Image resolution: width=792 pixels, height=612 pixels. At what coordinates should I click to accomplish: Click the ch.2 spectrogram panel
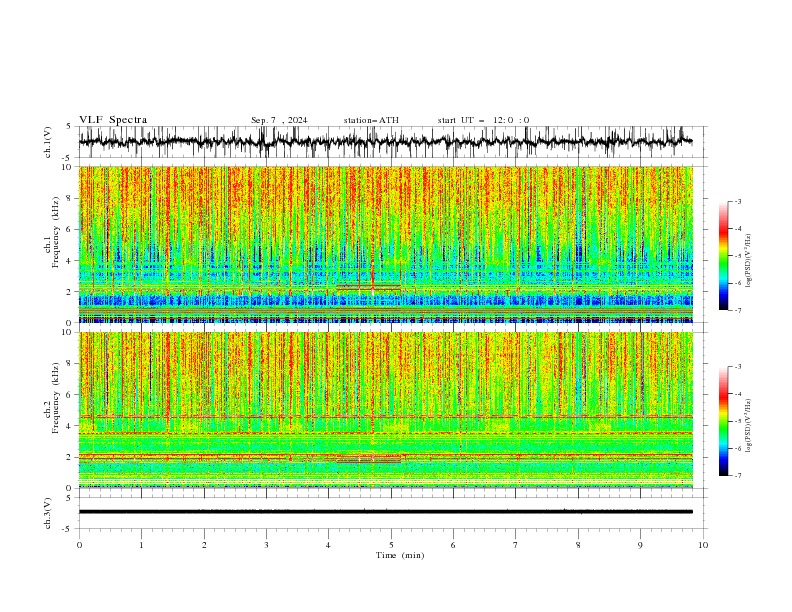tap(386, 410)
